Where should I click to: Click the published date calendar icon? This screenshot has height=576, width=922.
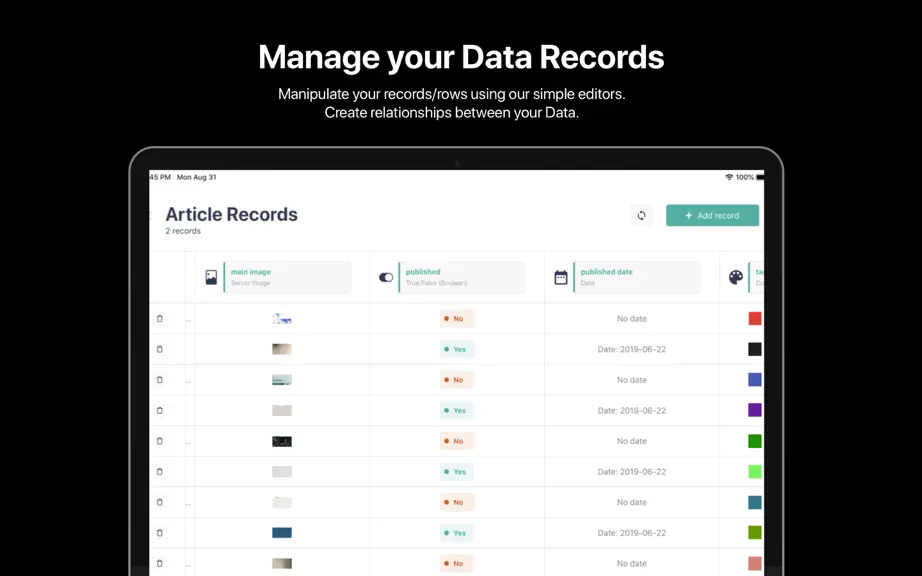[x=561, y=277]
